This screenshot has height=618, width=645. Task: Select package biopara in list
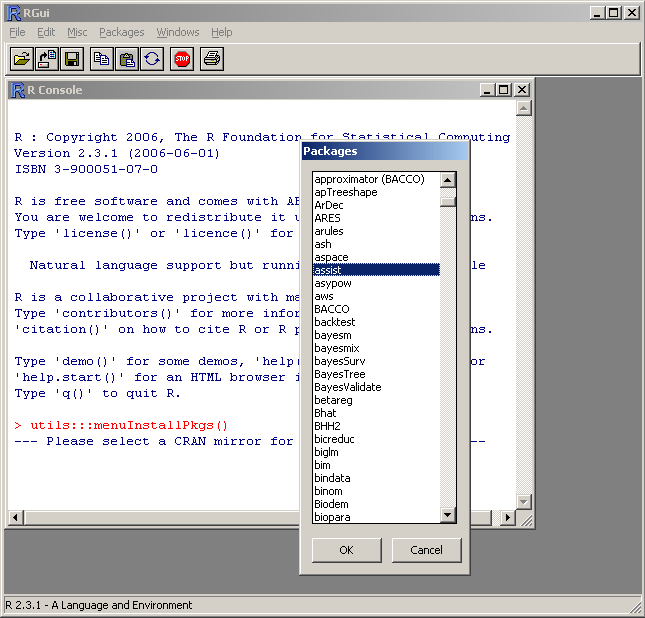[376, 517]
